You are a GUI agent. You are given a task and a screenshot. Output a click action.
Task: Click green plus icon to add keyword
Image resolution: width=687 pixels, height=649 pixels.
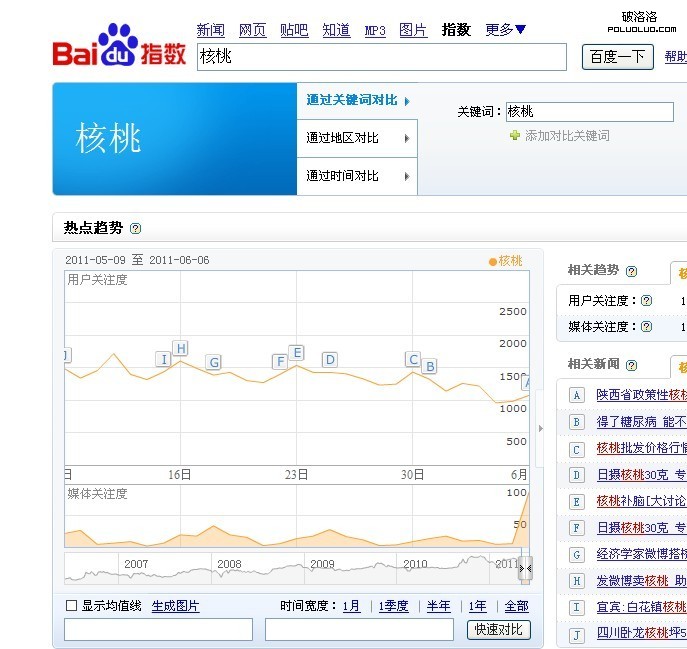pyautogui.click(x=515, y=135)
